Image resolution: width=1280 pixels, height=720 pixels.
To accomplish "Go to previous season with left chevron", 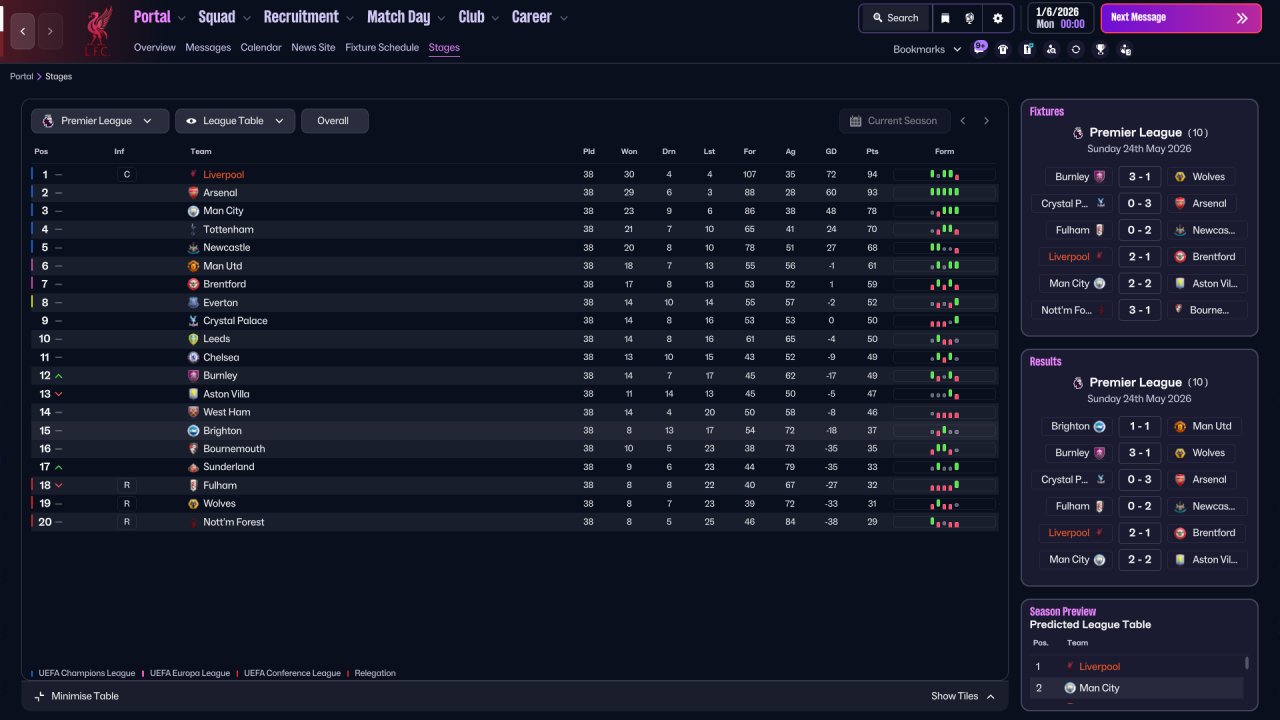I will point(963,121).
